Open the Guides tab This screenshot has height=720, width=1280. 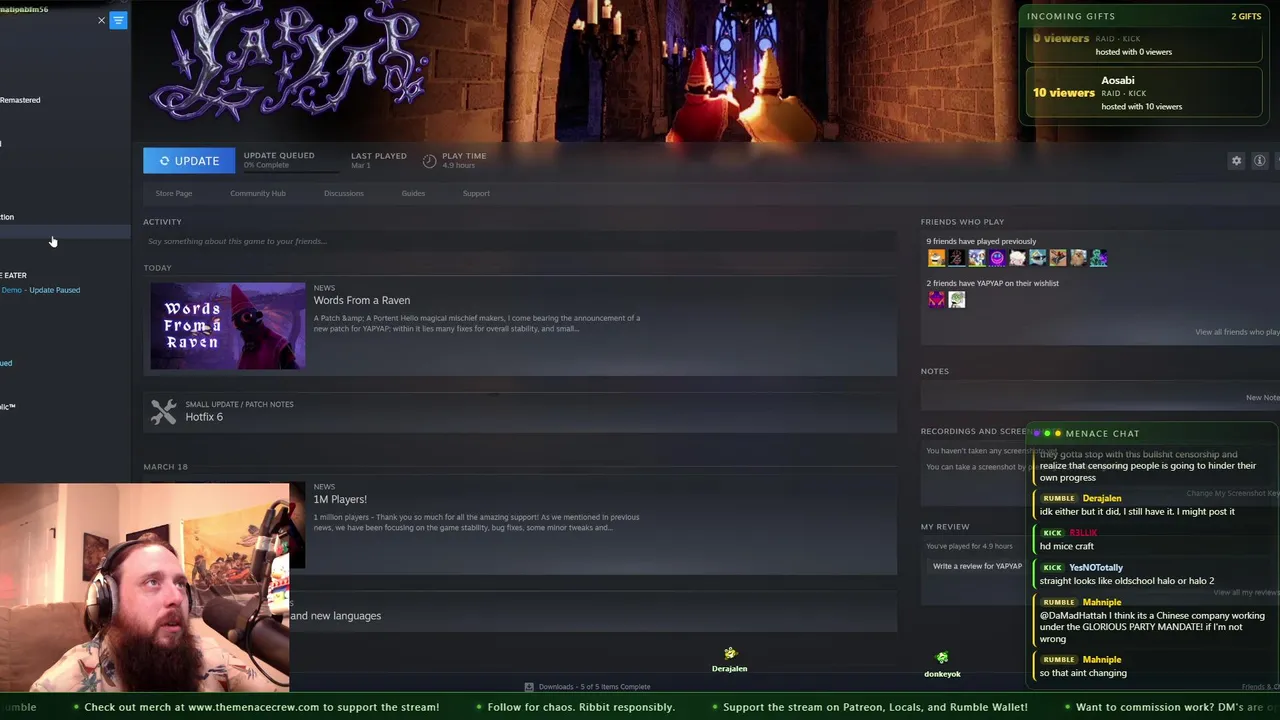coord(413,193)
